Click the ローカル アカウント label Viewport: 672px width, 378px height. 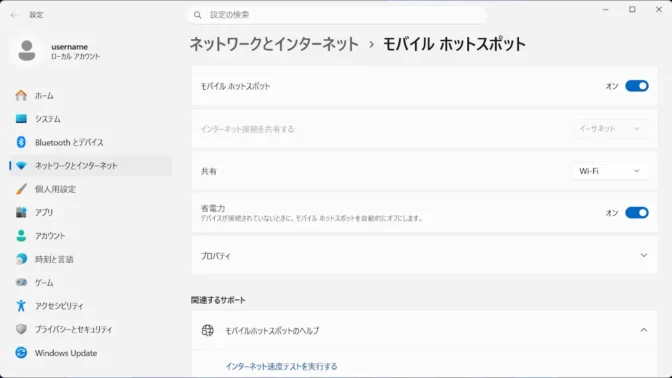point(75,57)
